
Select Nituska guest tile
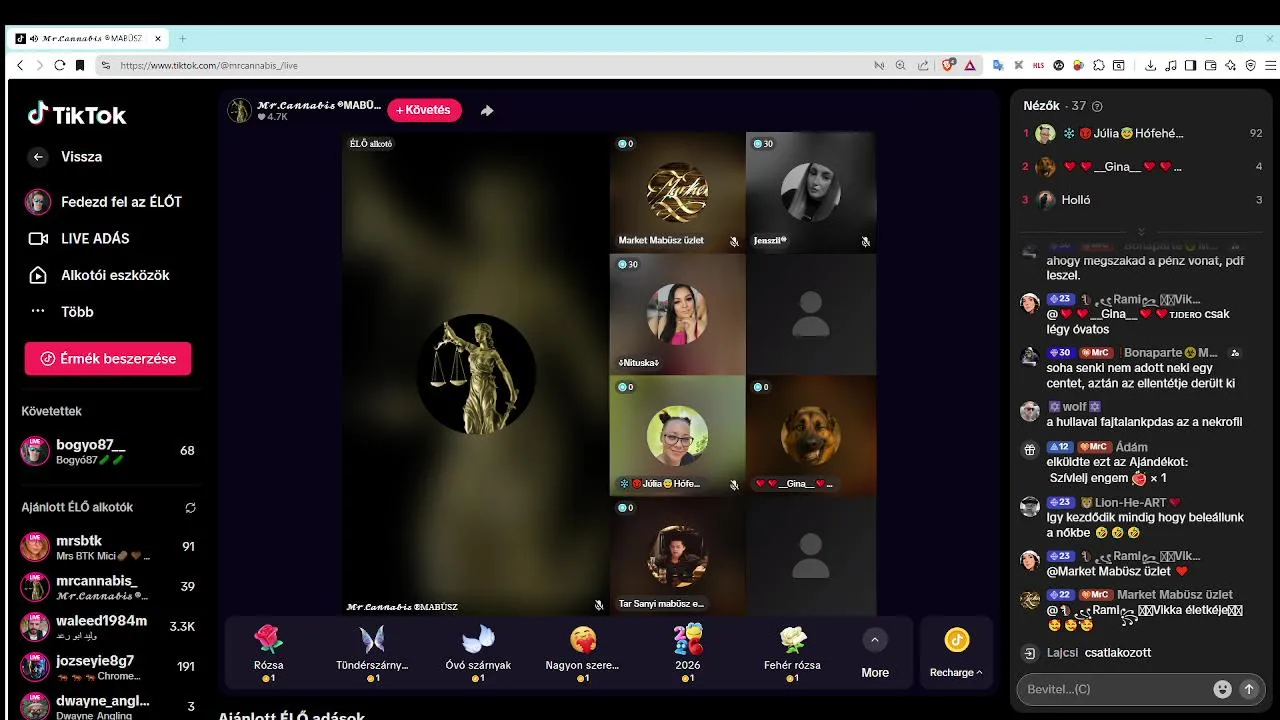pos(677,314)
